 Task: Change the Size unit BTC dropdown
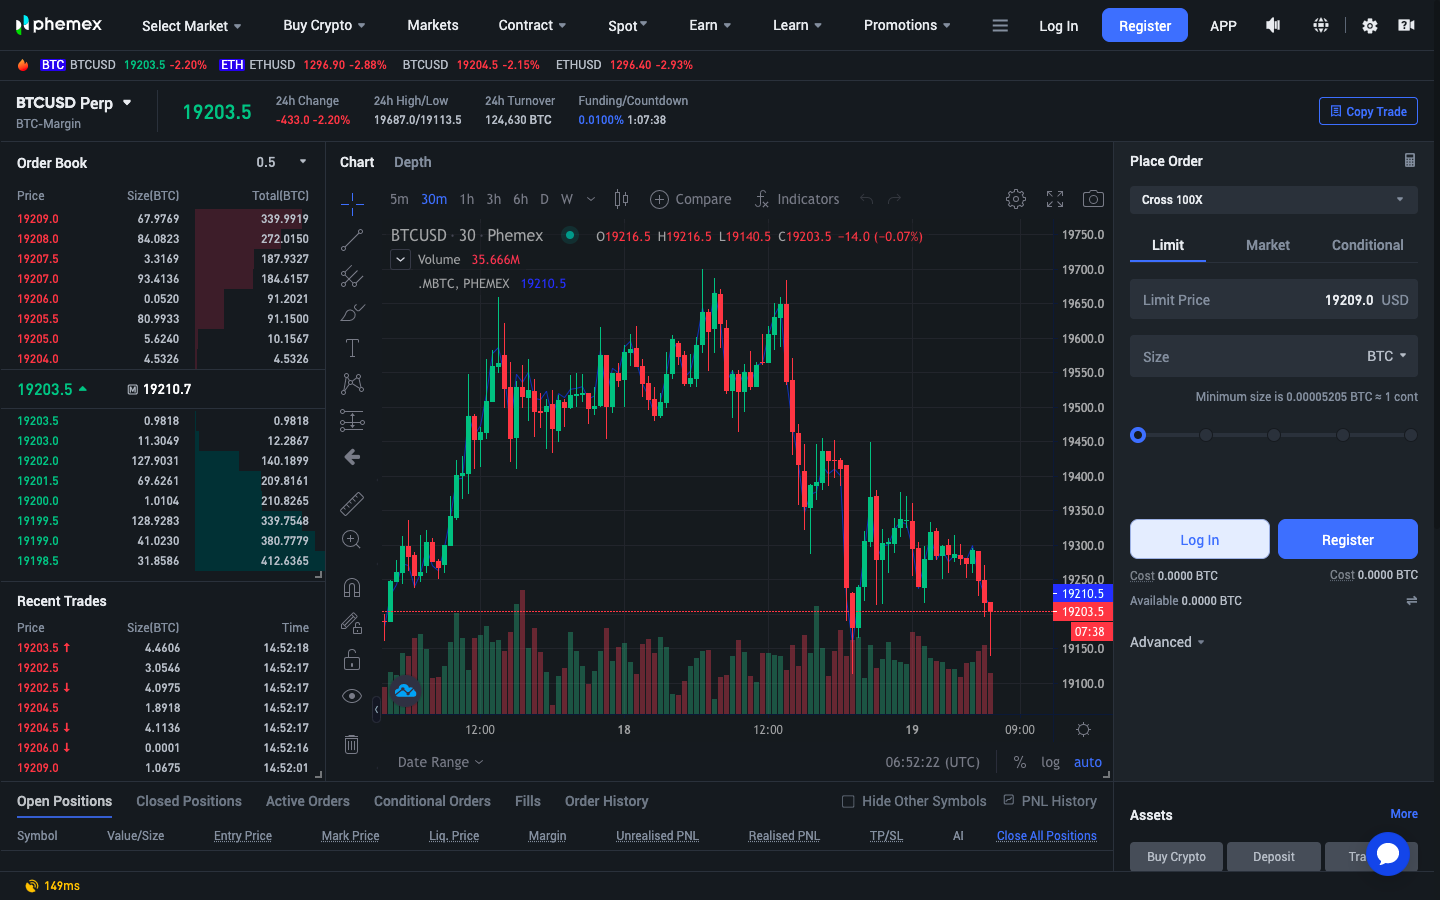[1386, 356]
